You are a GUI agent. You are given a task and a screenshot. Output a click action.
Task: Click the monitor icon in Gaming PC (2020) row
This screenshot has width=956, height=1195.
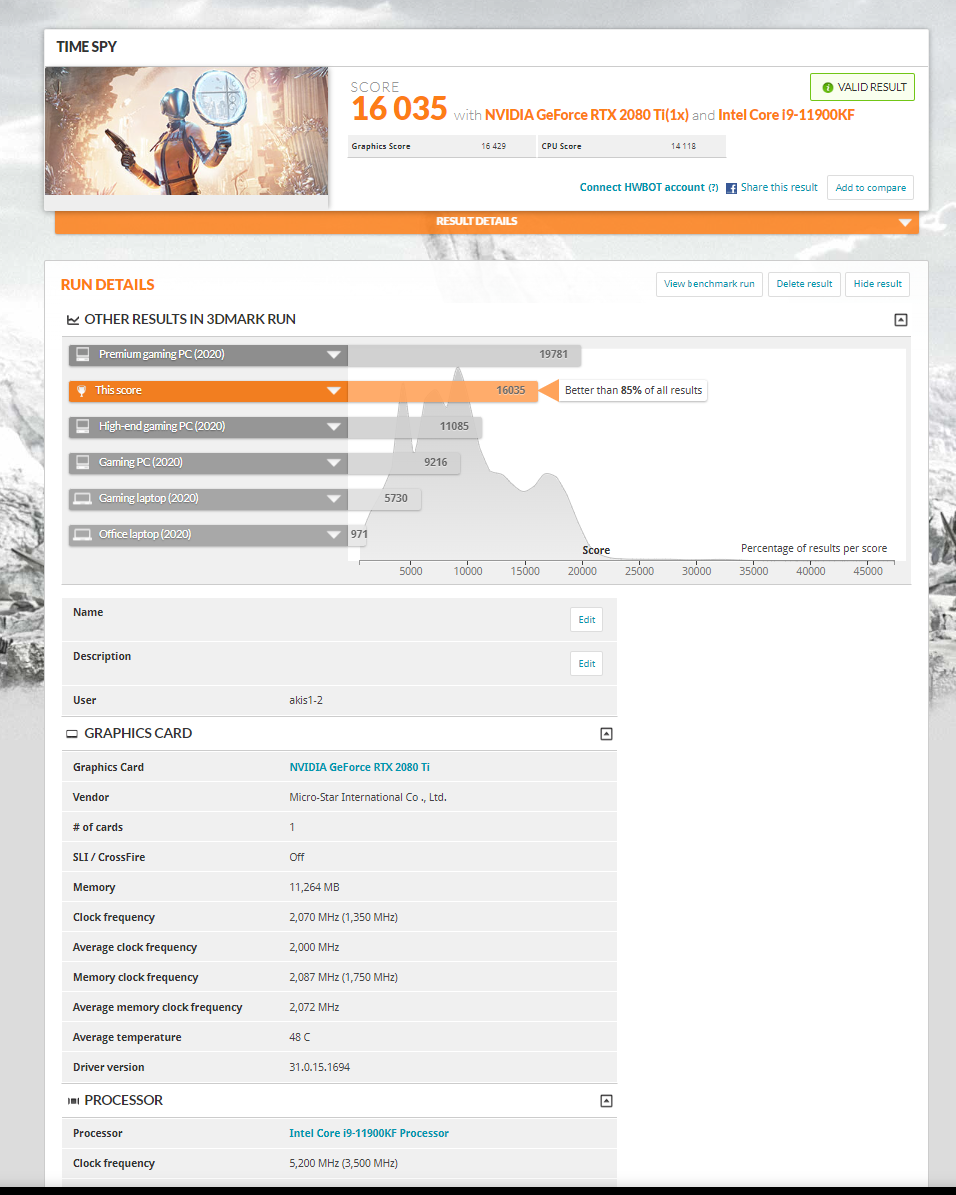83,463
